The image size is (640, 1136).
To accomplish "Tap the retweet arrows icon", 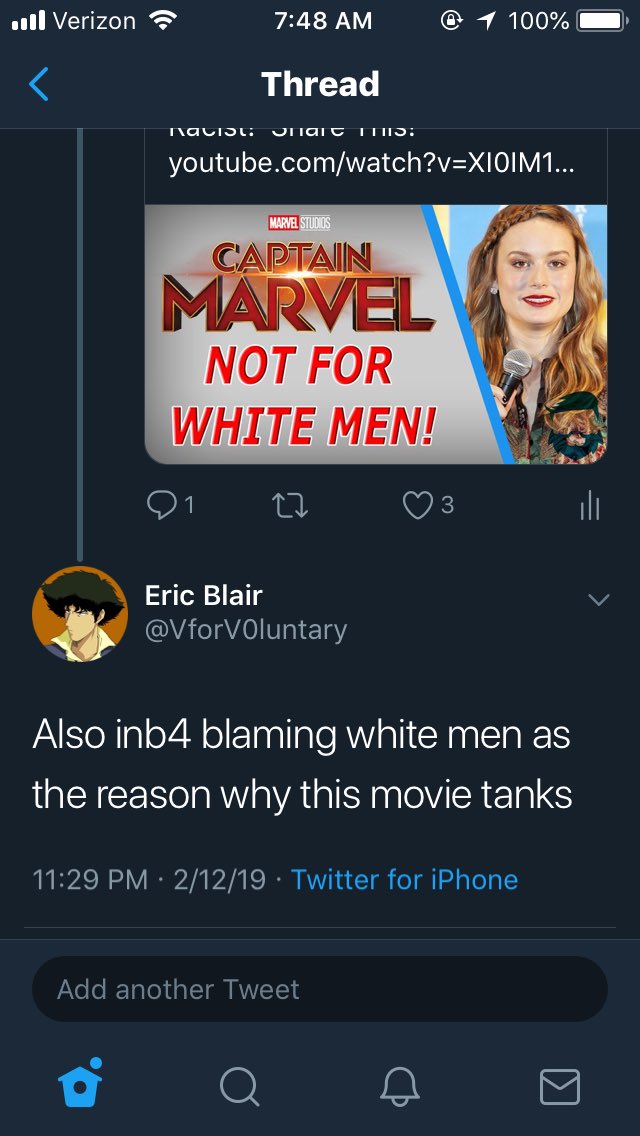I will [291, 506].
